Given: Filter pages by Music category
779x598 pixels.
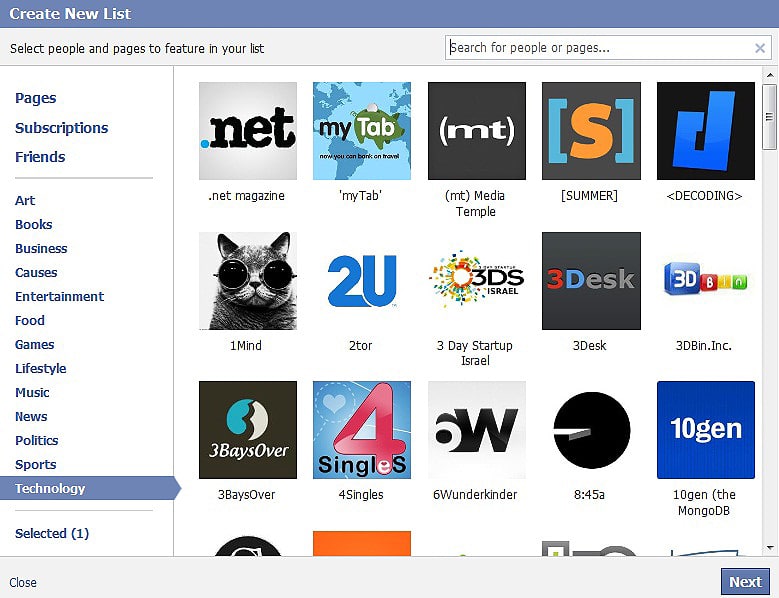Looking at the screenshot, I should (x=32, y=392).
